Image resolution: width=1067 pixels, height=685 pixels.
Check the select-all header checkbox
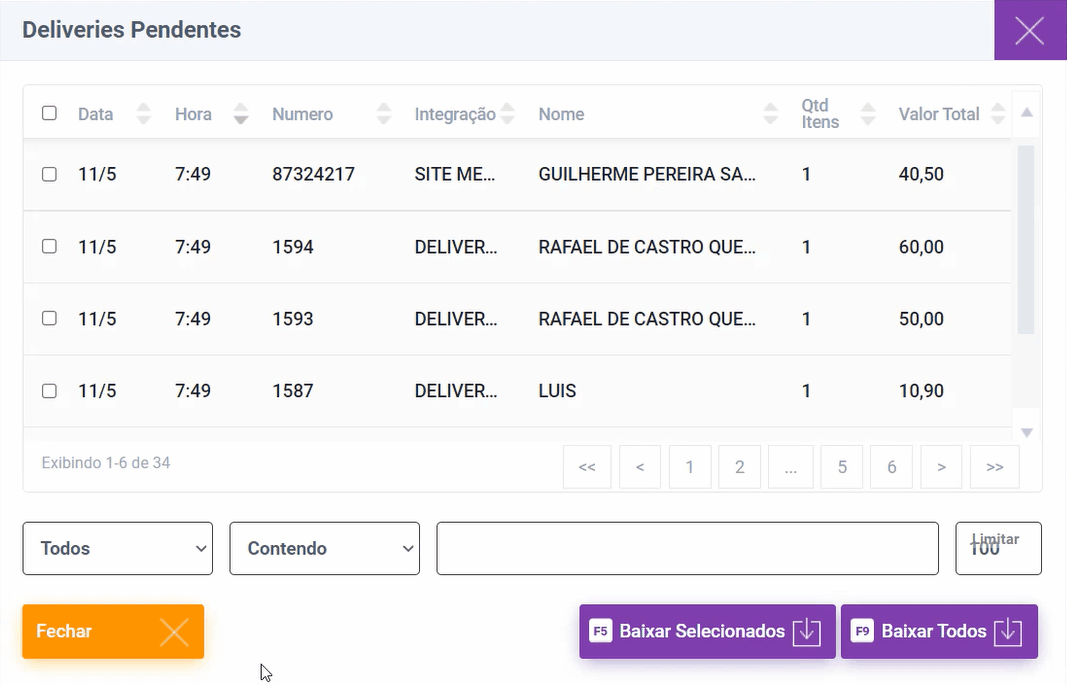point(49,113)
